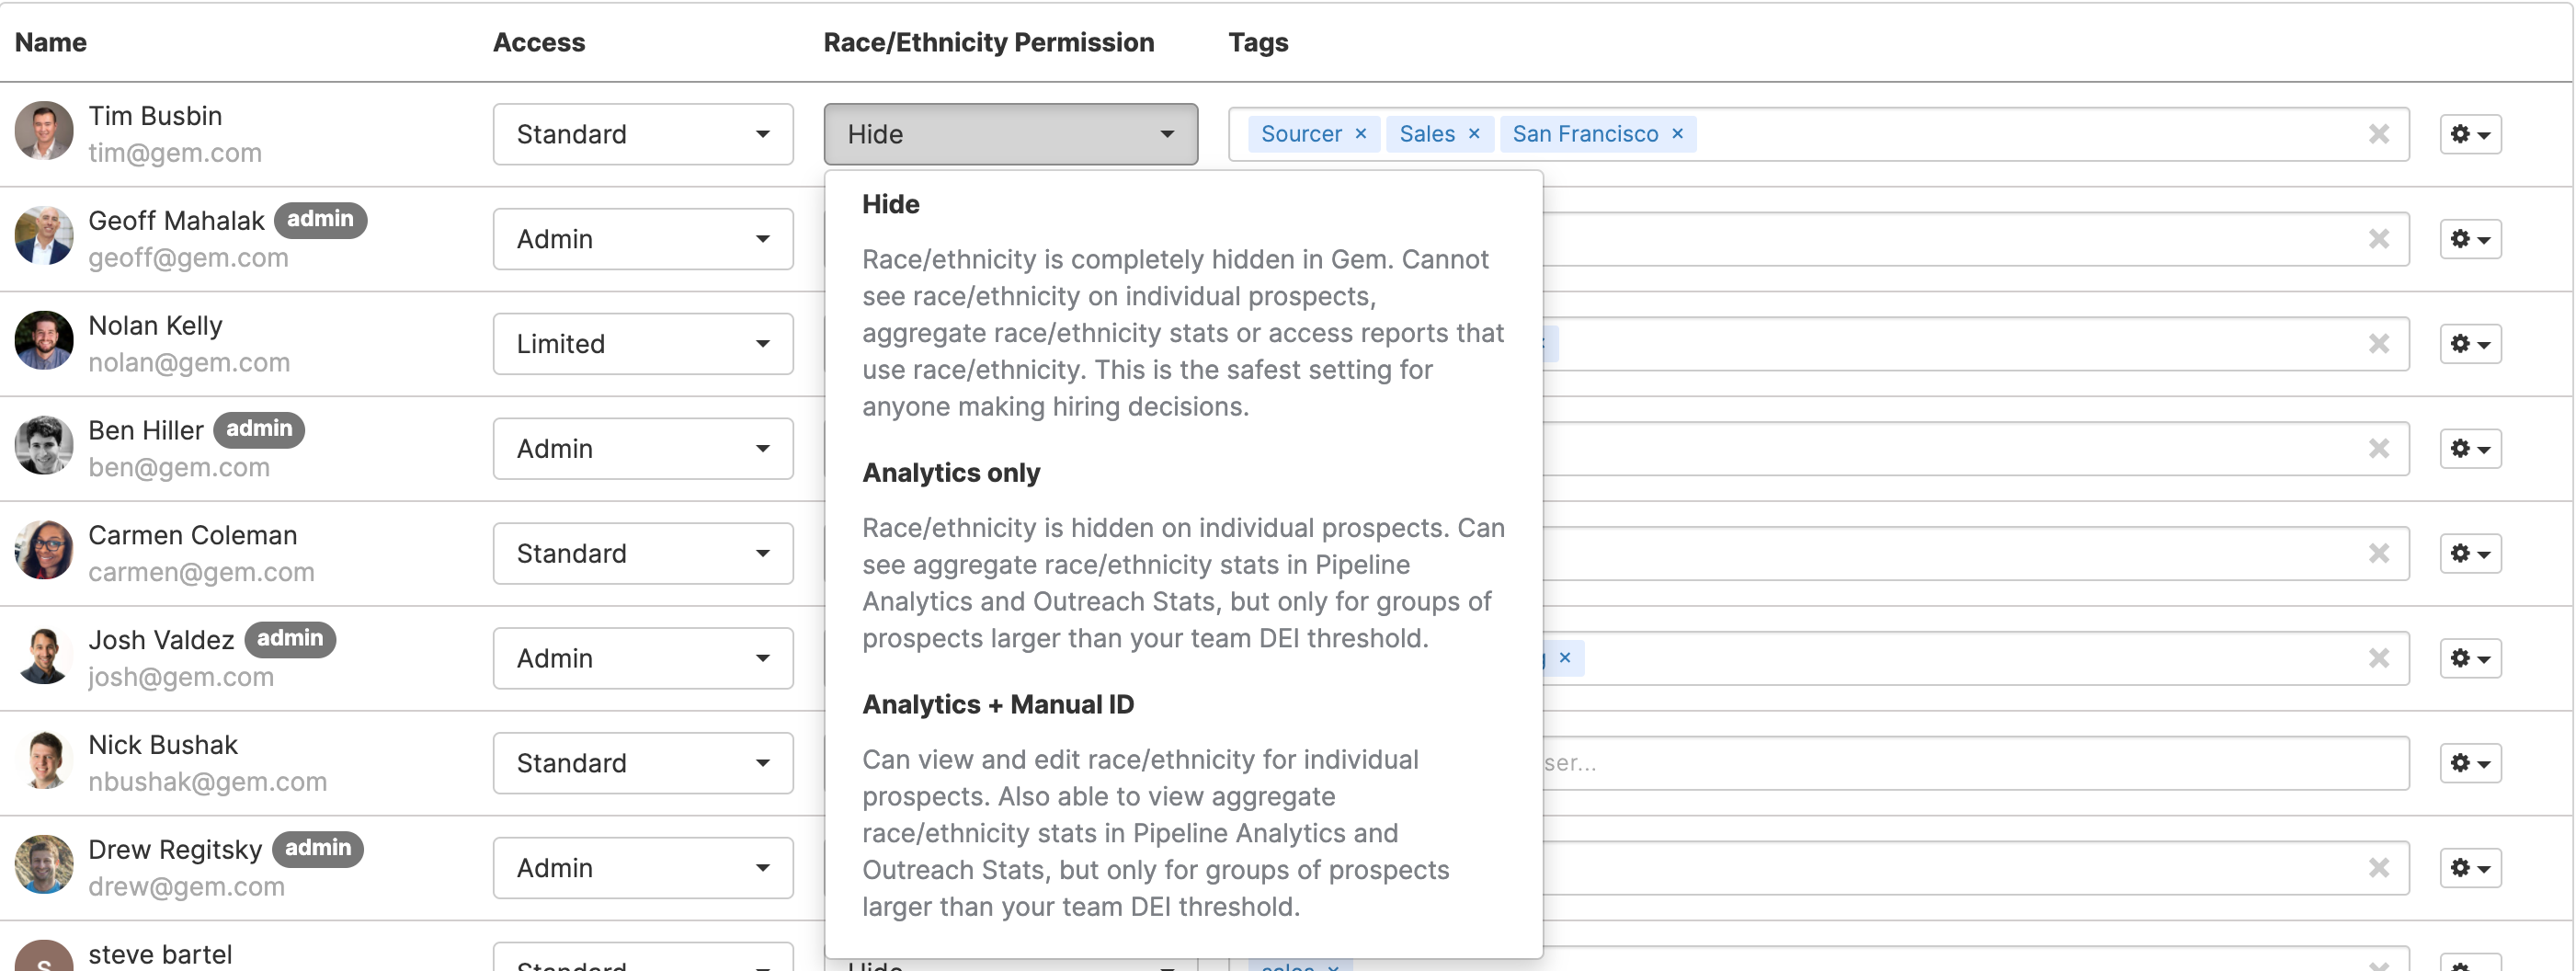This screenshot has width=2576, height=971.
Task: Open gear settings menu for Nolan Kelly
Action: [2470, 344]
